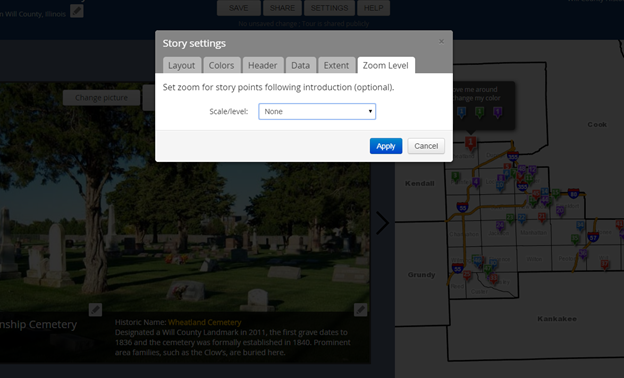Select red map marker number 1
Screen dimensions: 624x378
point(470,142)
